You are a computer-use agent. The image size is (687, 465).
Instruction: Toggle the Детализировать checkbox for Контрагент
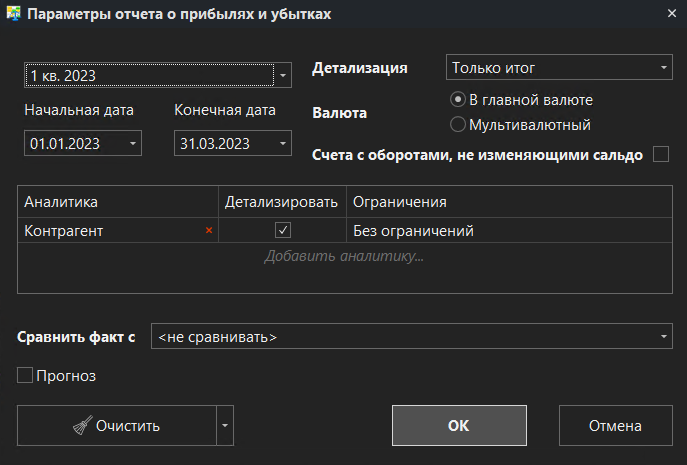click(283, 231)
